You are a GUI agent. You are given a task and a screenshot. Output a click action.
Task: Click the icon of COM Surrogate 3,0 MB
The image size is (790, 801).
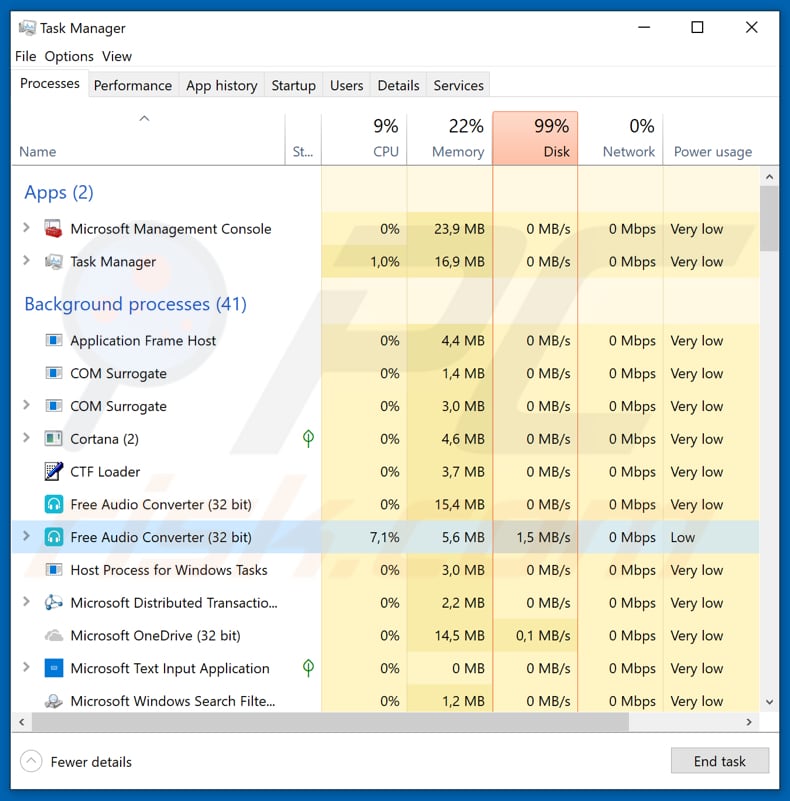pos(53,406)
